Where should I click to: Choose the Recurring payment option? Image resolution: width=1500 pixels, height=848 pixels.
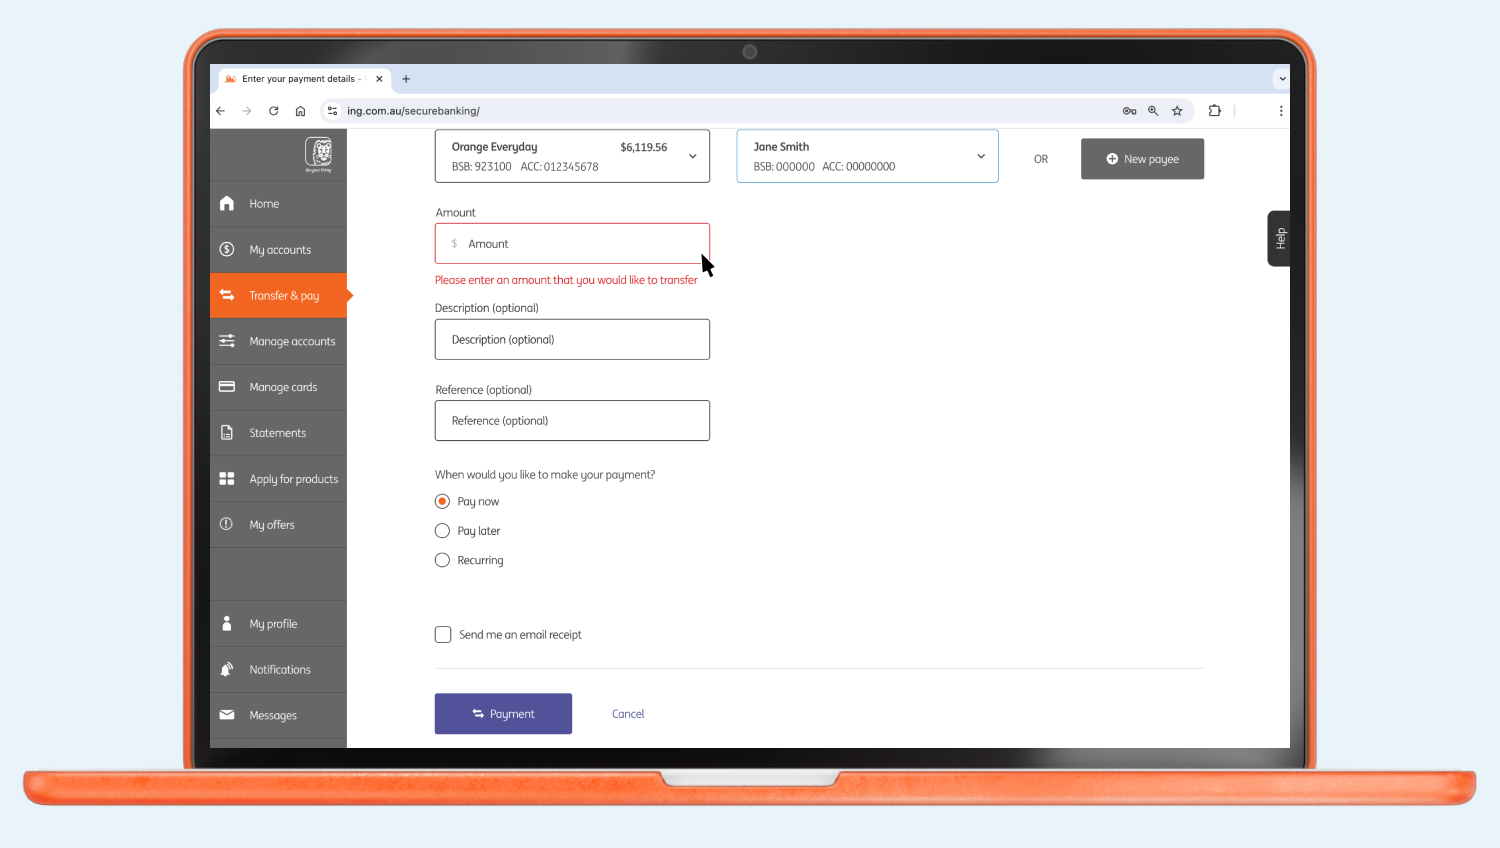442,560
